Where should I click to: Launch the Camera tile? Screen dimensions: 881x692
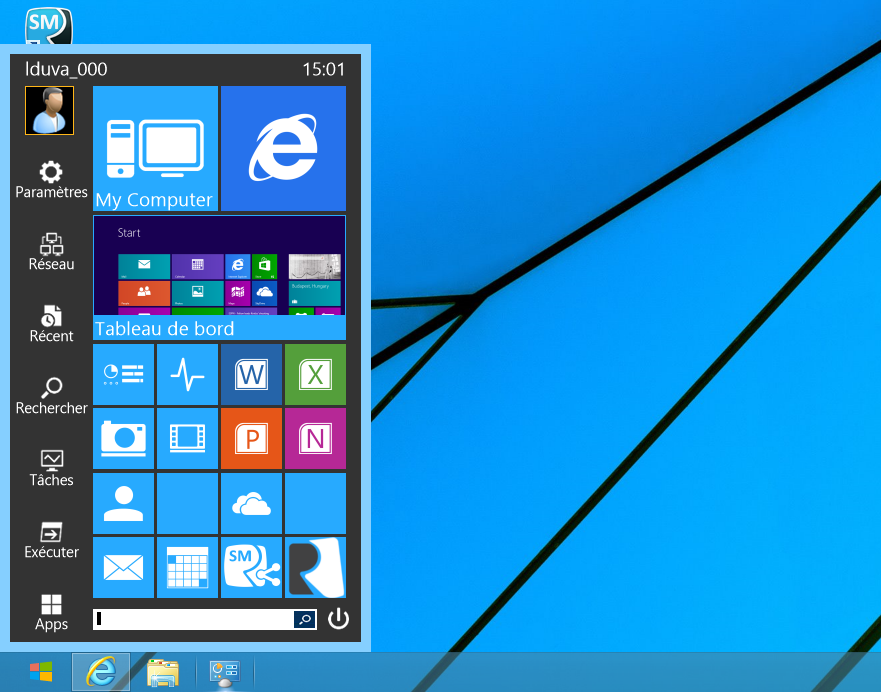tap(123, 438)
